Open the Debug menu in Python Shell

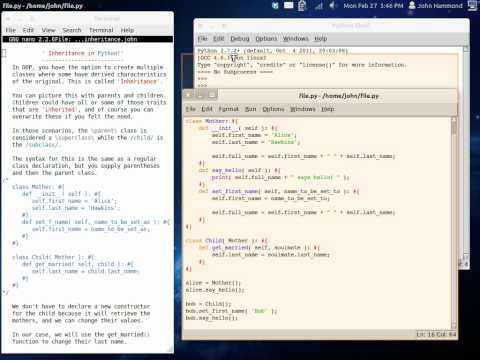tap(240, 39)
